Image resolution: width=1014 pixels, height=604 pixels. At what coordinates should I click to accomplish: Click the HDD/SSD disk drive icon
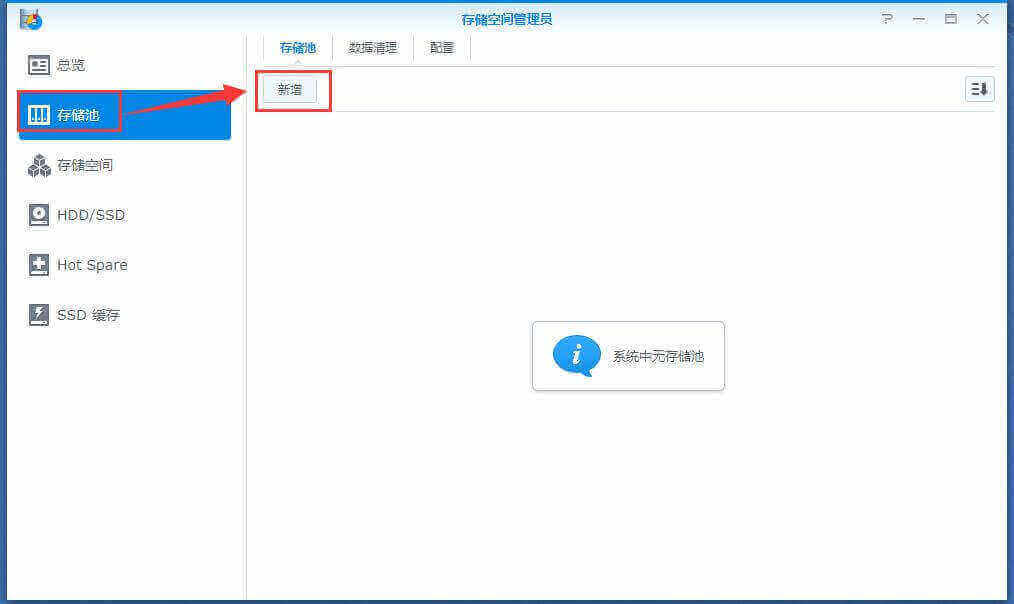[x=39, y=215]
